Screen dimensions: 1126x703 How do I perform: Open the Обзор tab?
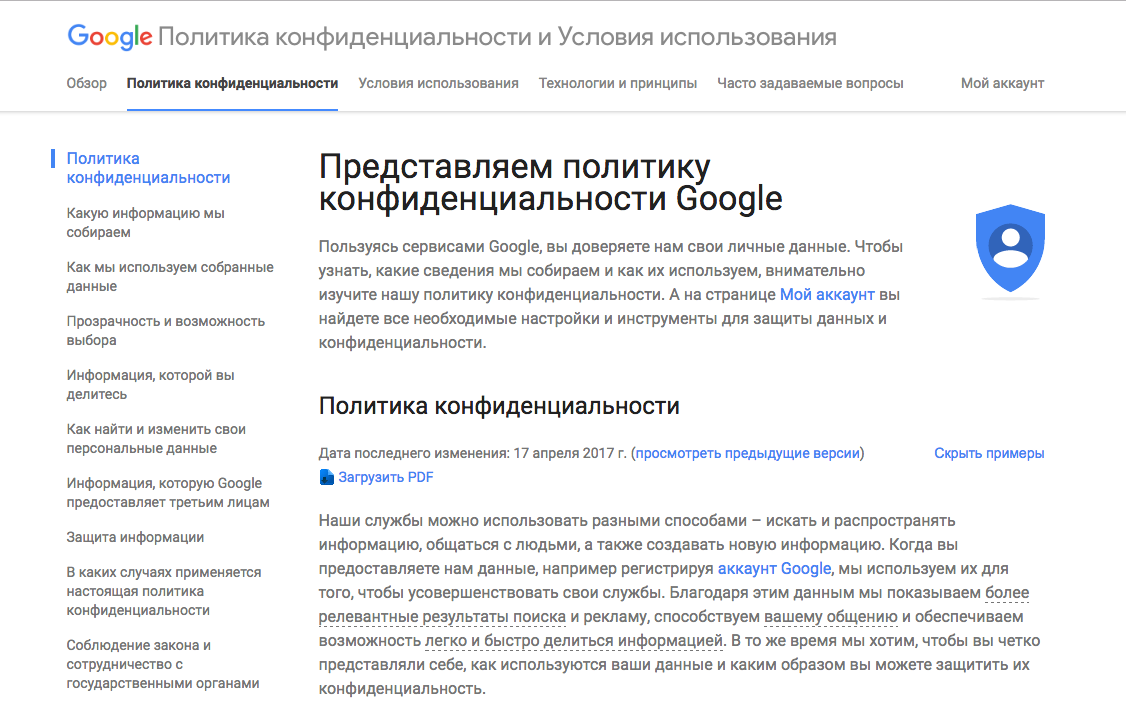tap(87, 83)
